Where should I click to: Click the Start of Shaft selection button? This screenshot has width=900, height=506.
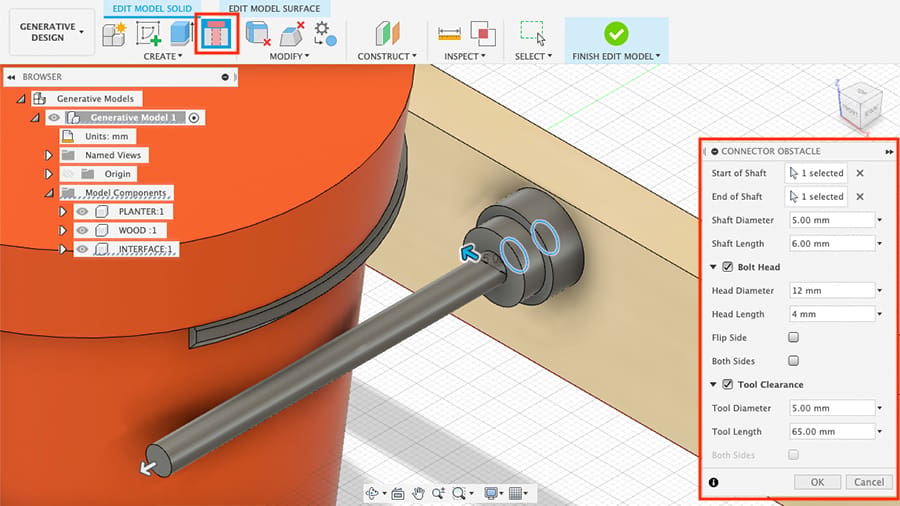pos(816,173)
